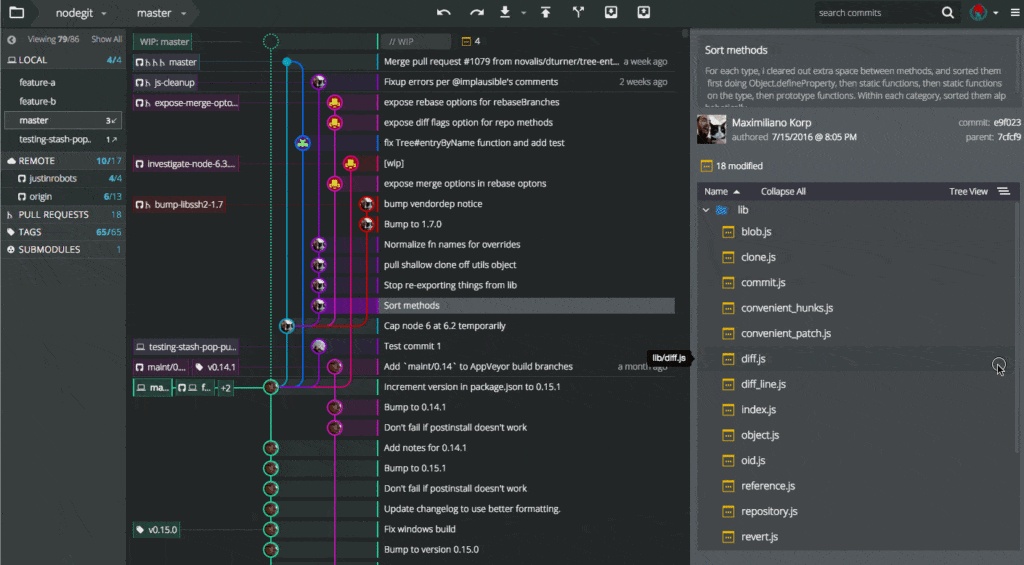Click the Undo arrow icon in toolbar
The width and height of the screenshot is (1024, 565).
click(443, 12)
